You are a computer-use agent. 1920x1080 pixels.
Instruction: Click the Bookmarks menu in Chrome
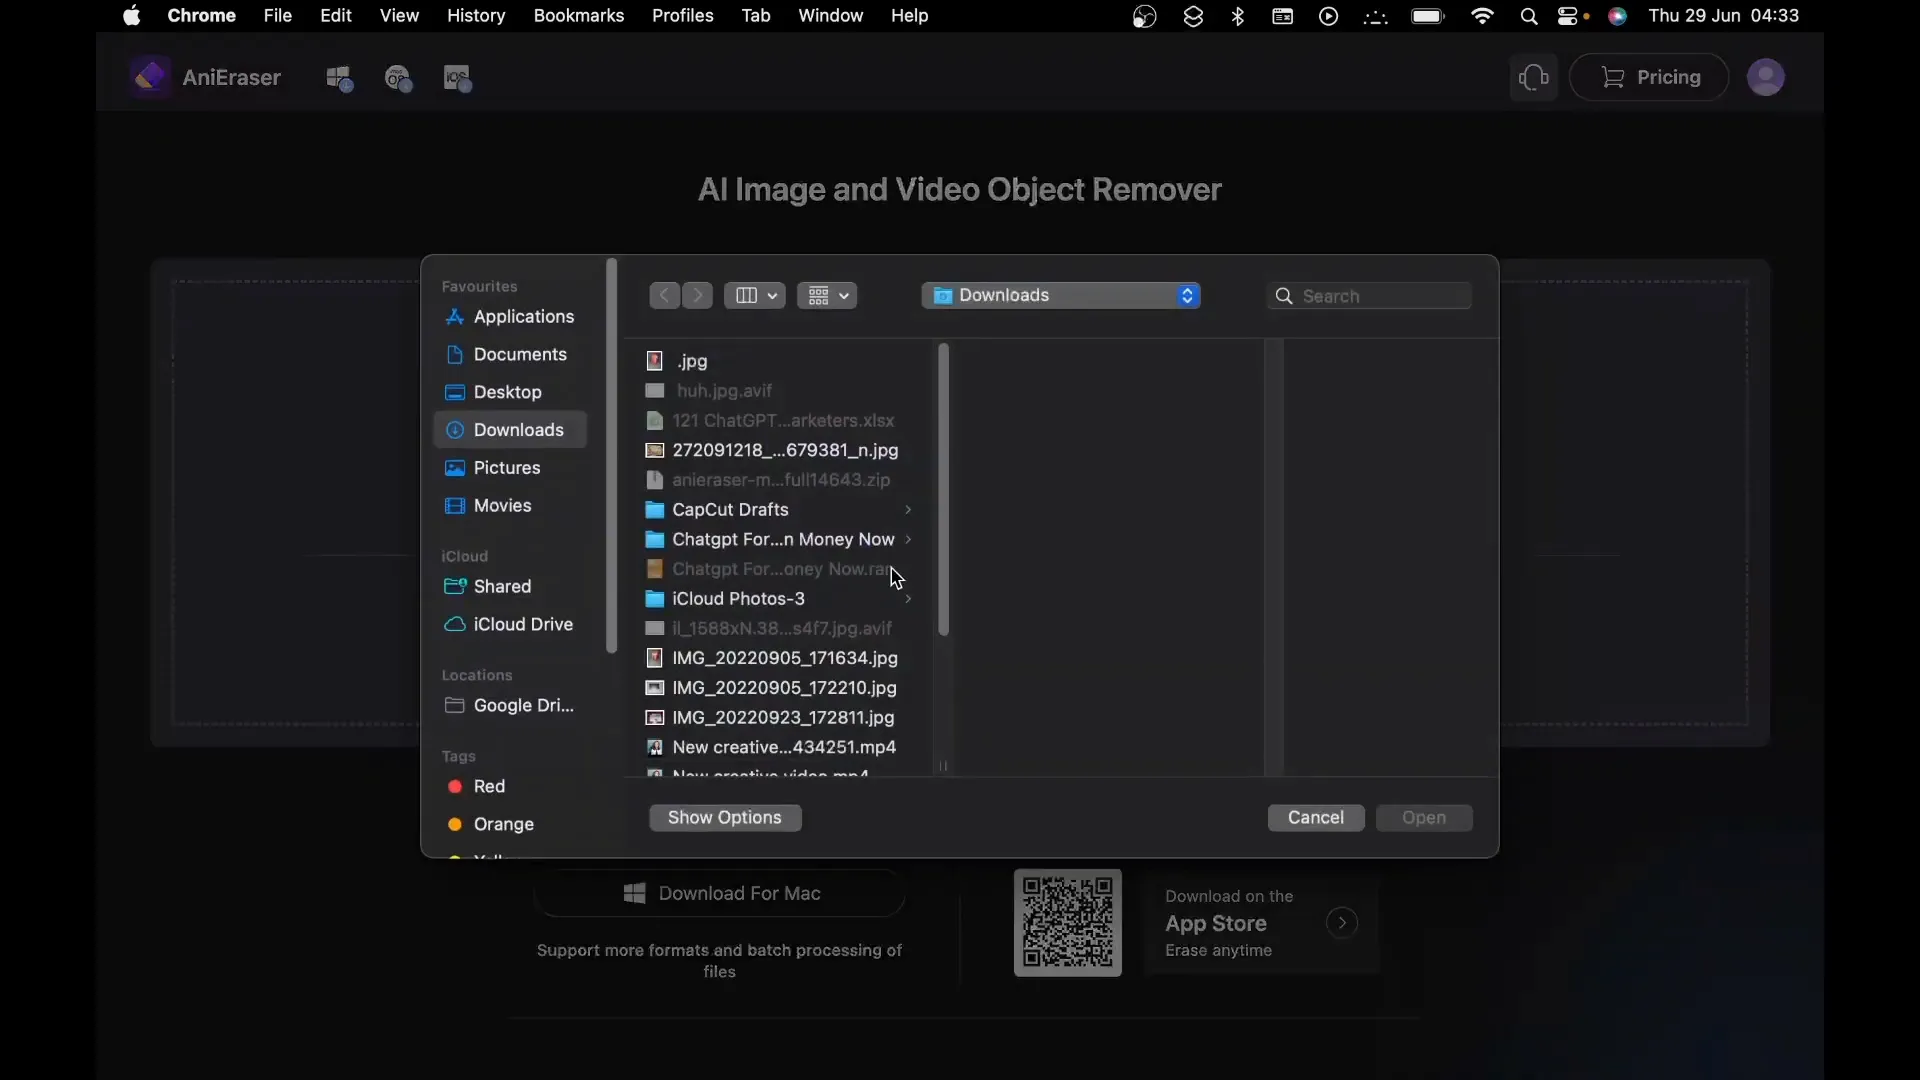(579, 15)
